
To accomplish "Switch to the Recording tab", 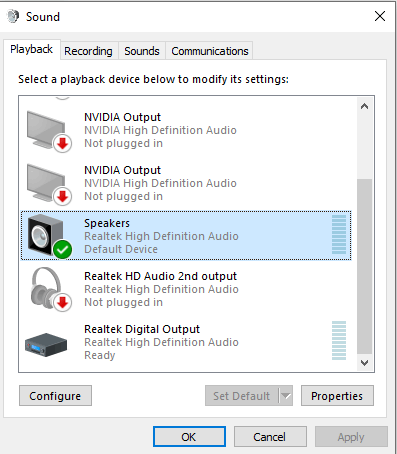I will [88, 51].
